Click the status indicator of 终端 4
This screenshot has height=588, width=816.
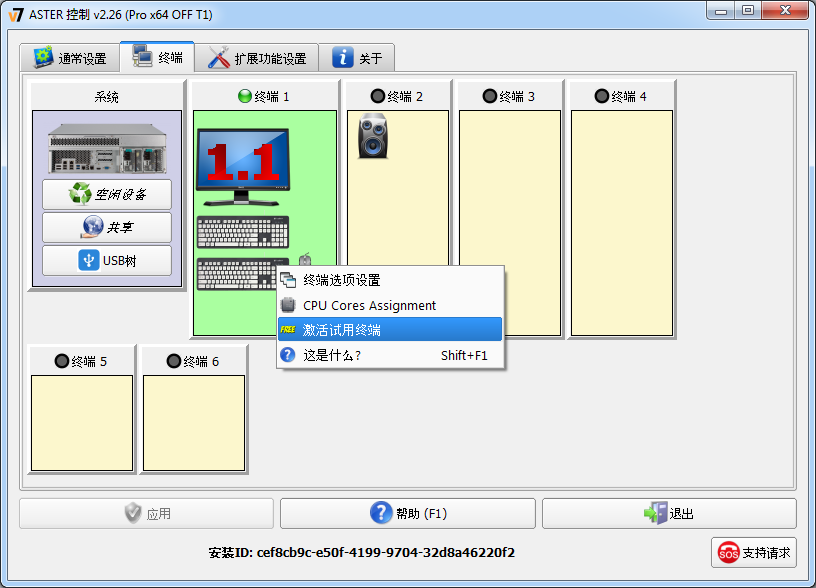[602, 96]
